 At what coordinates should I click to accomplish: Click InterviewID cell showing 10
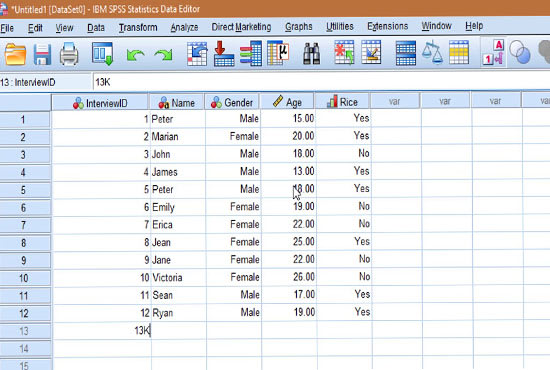[x=102, y=278]
